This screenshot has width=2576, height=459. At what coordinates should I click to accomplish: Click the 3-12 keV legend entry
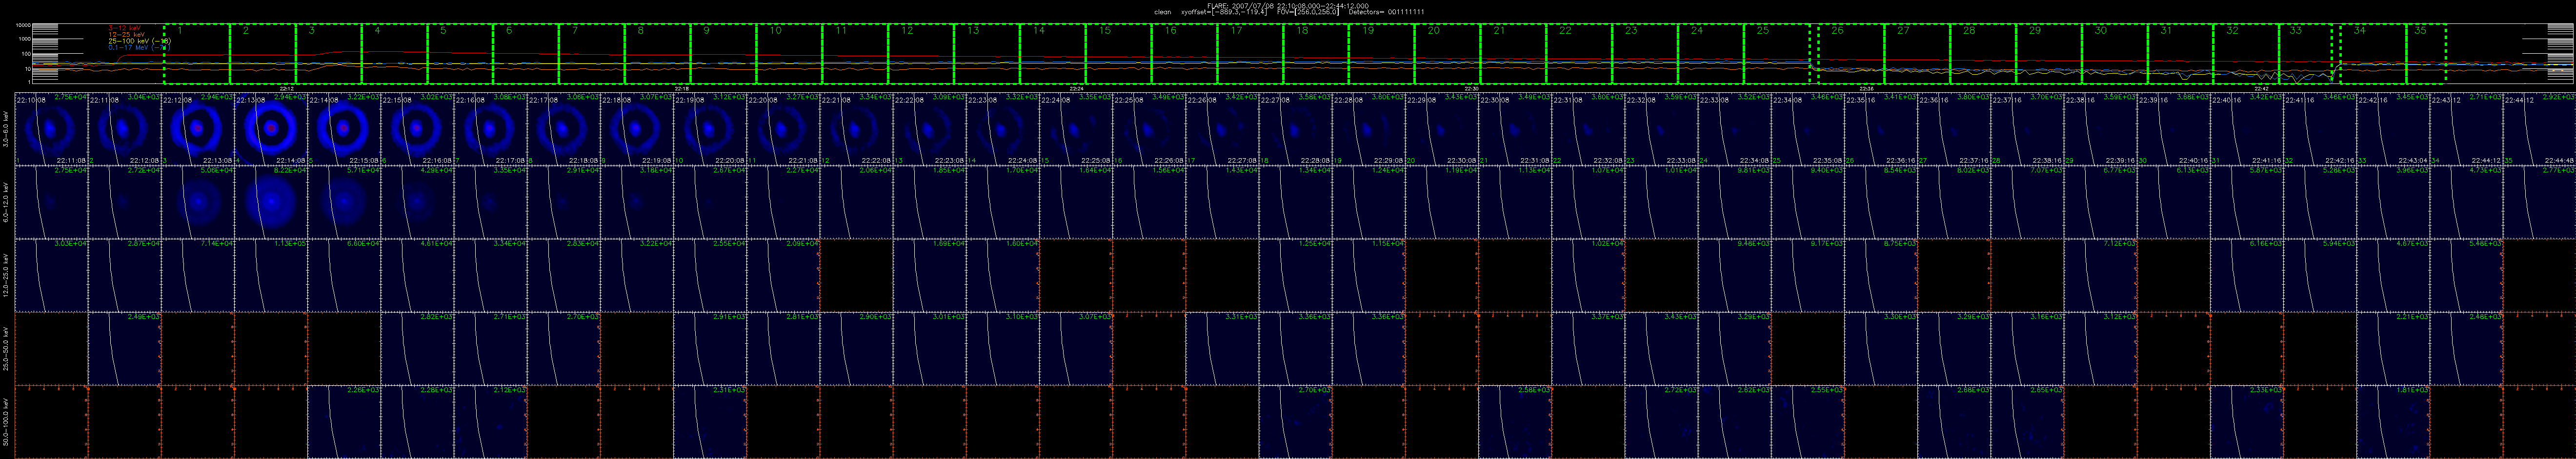tap(124, 28)
